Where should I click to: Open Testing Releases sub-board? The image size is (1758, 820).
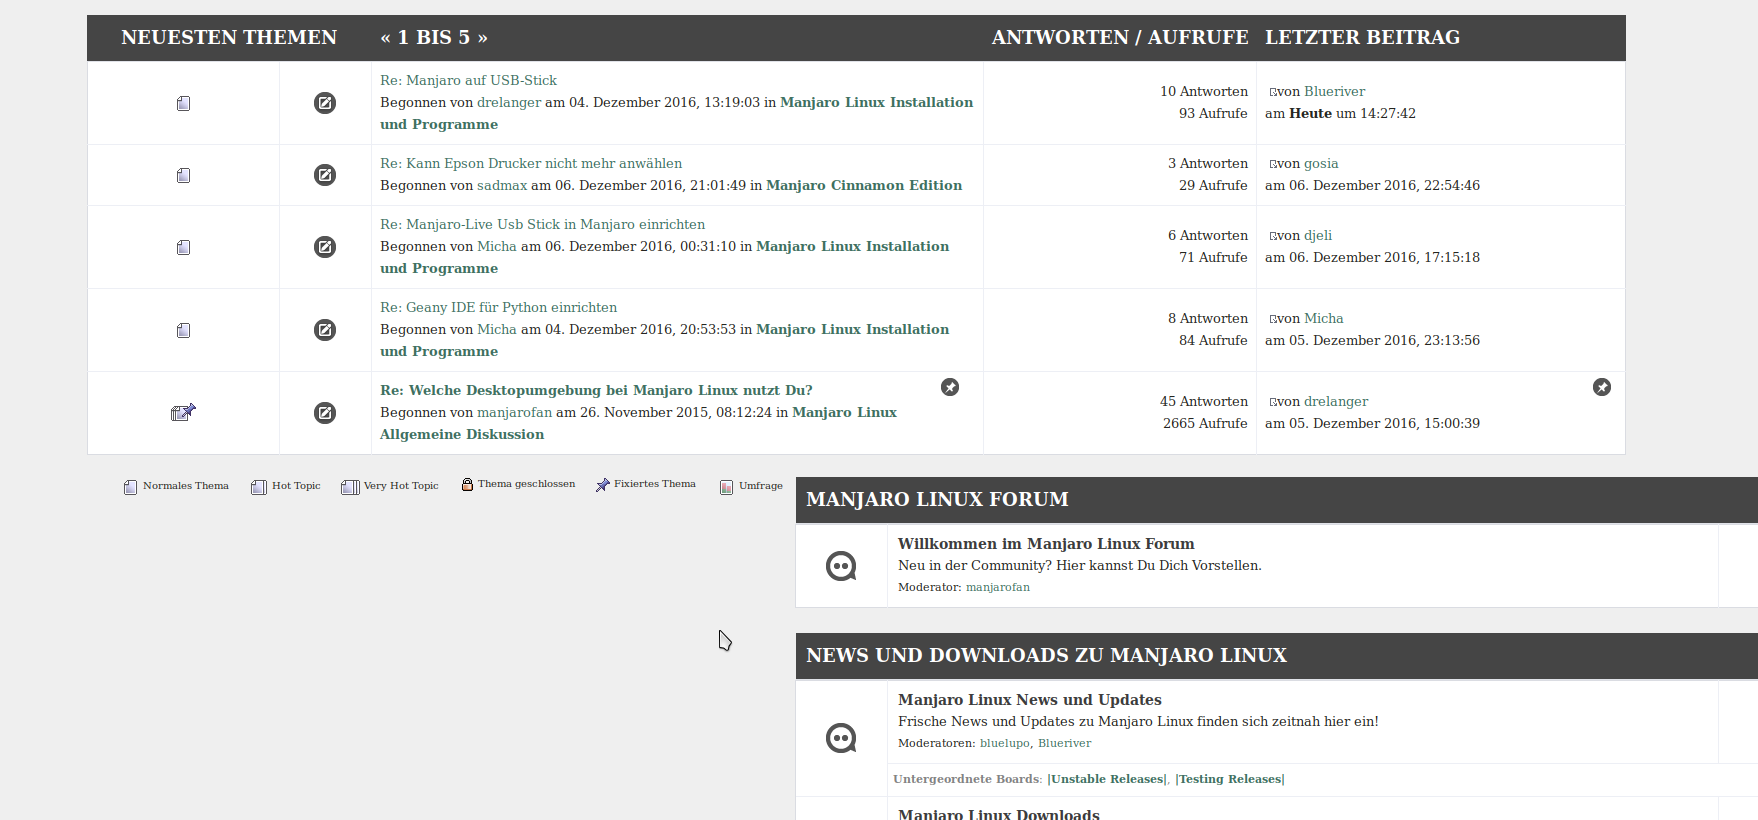point(1230,779)
